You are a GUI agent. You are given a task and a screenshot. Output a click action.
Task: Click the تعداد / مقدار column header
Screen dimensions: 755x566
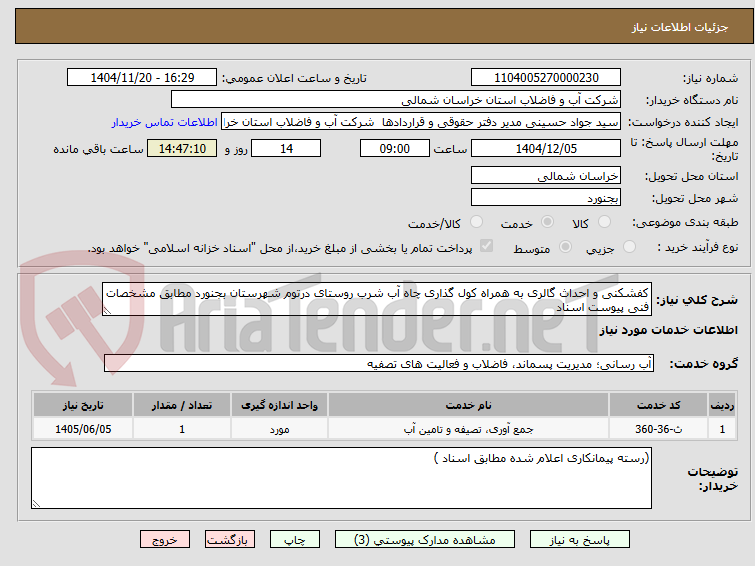(182, 405)
